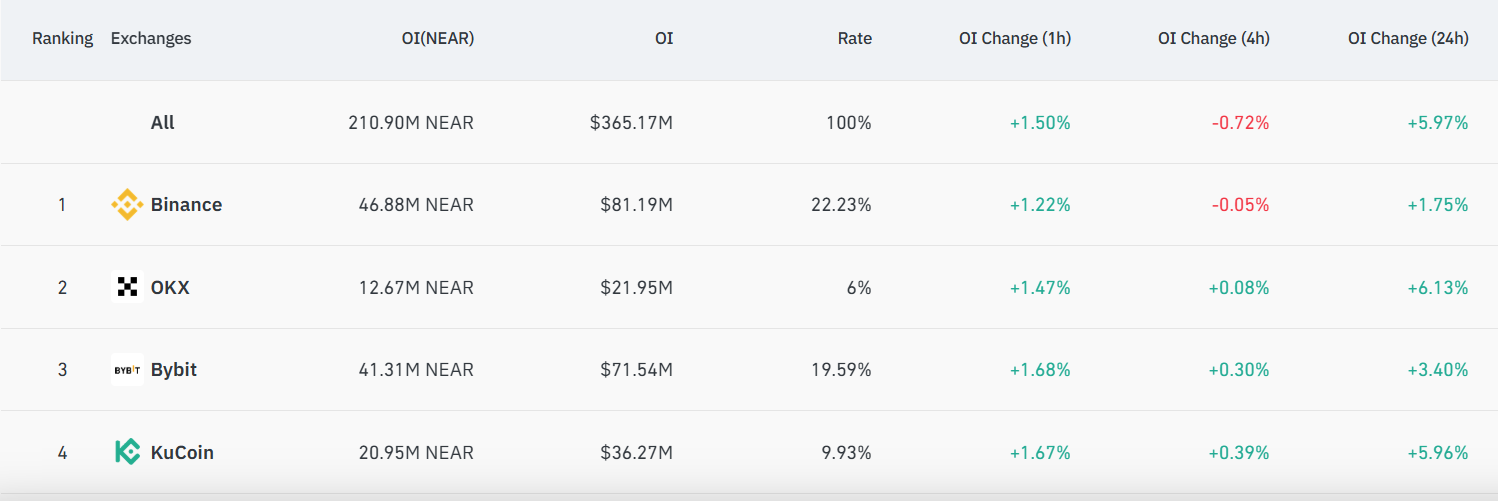Click the 9.93% rate cell
The width and height of the screenshot is (1498, 501).
[x=847, y=452]
